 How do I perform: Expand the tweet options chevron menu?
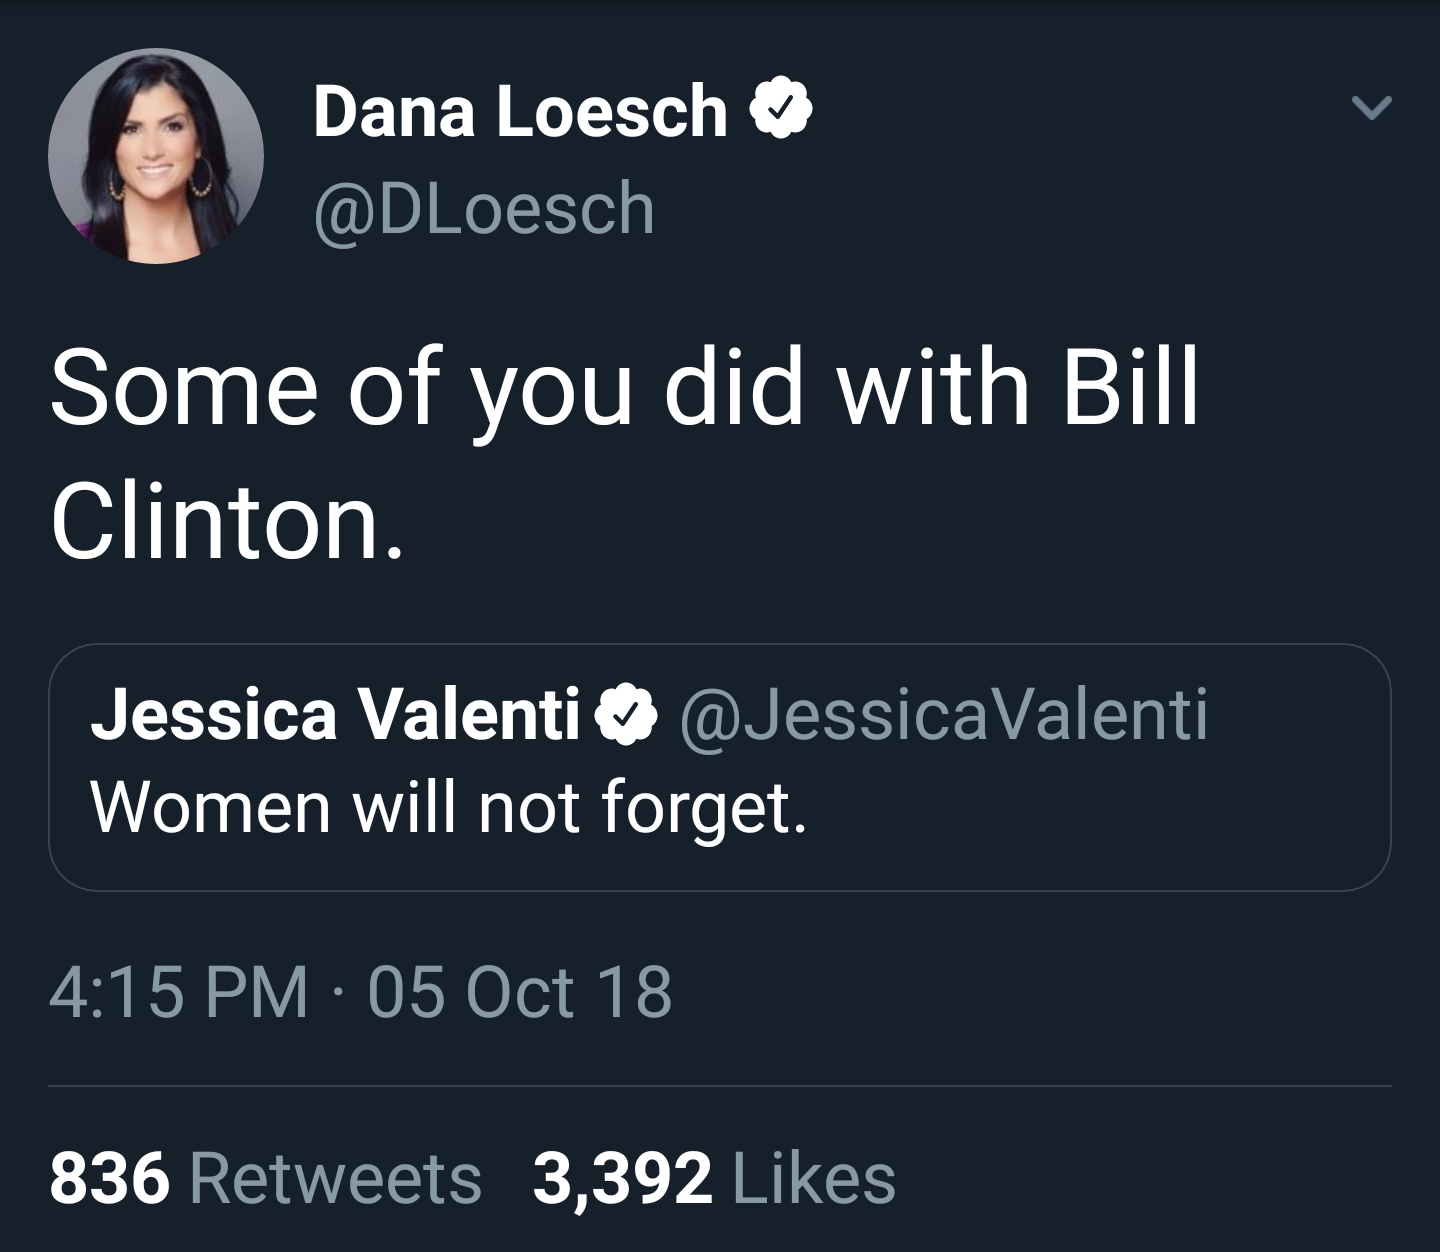pos(1370,107)
